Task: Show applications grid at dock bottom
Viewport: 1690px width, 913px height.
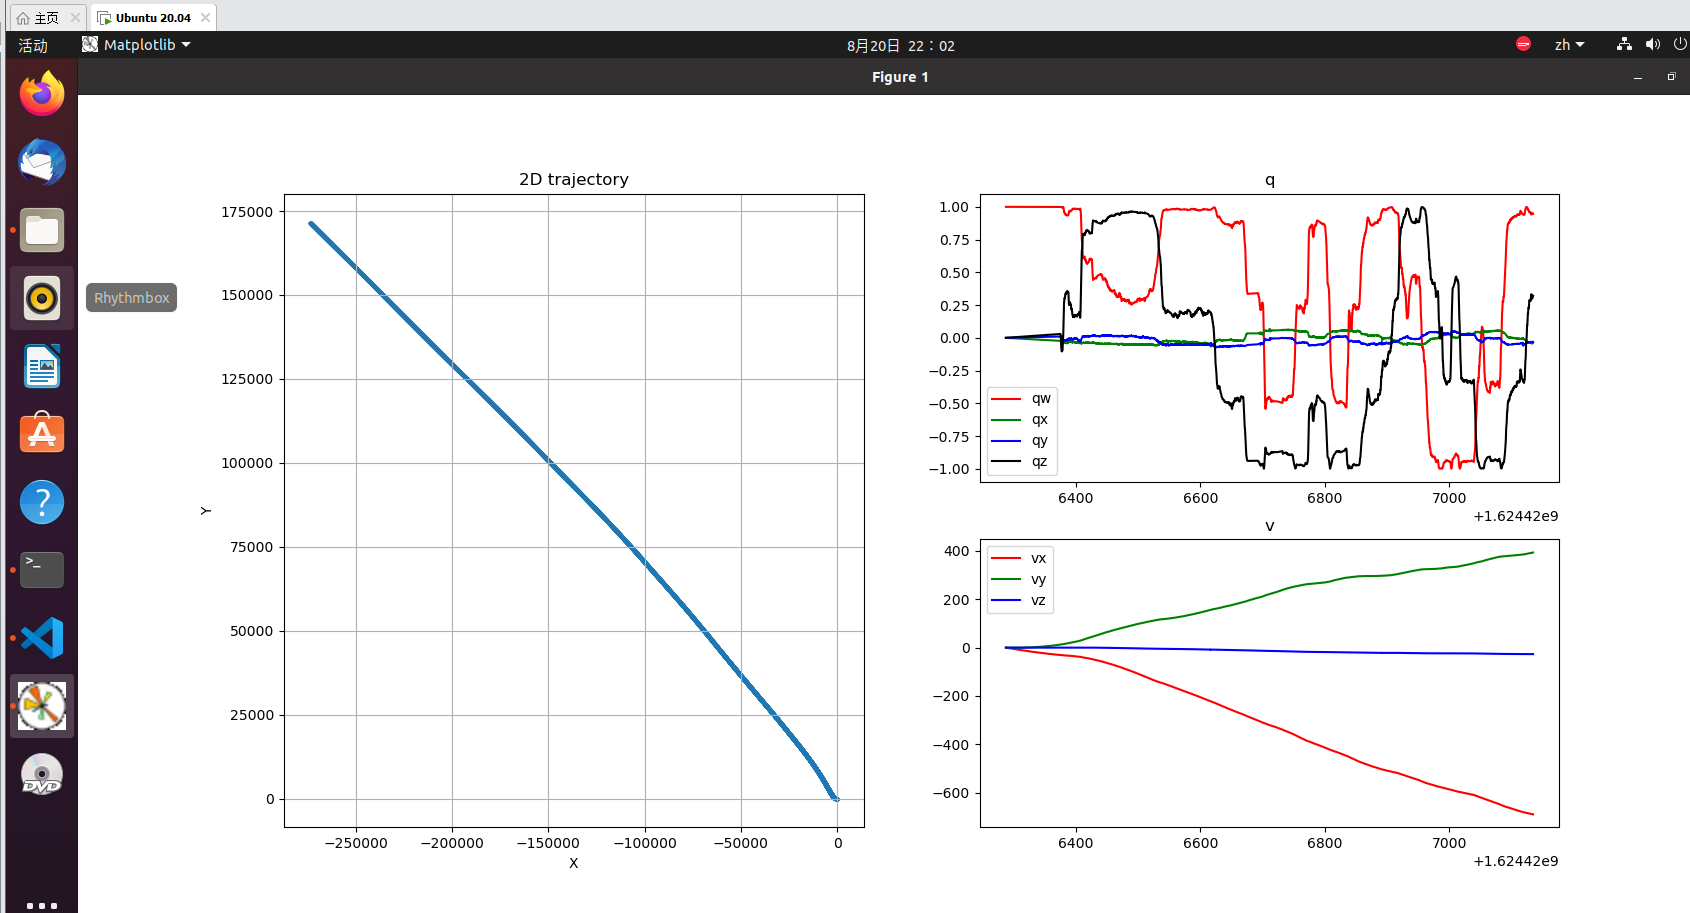Action: (x=42, y=905)
